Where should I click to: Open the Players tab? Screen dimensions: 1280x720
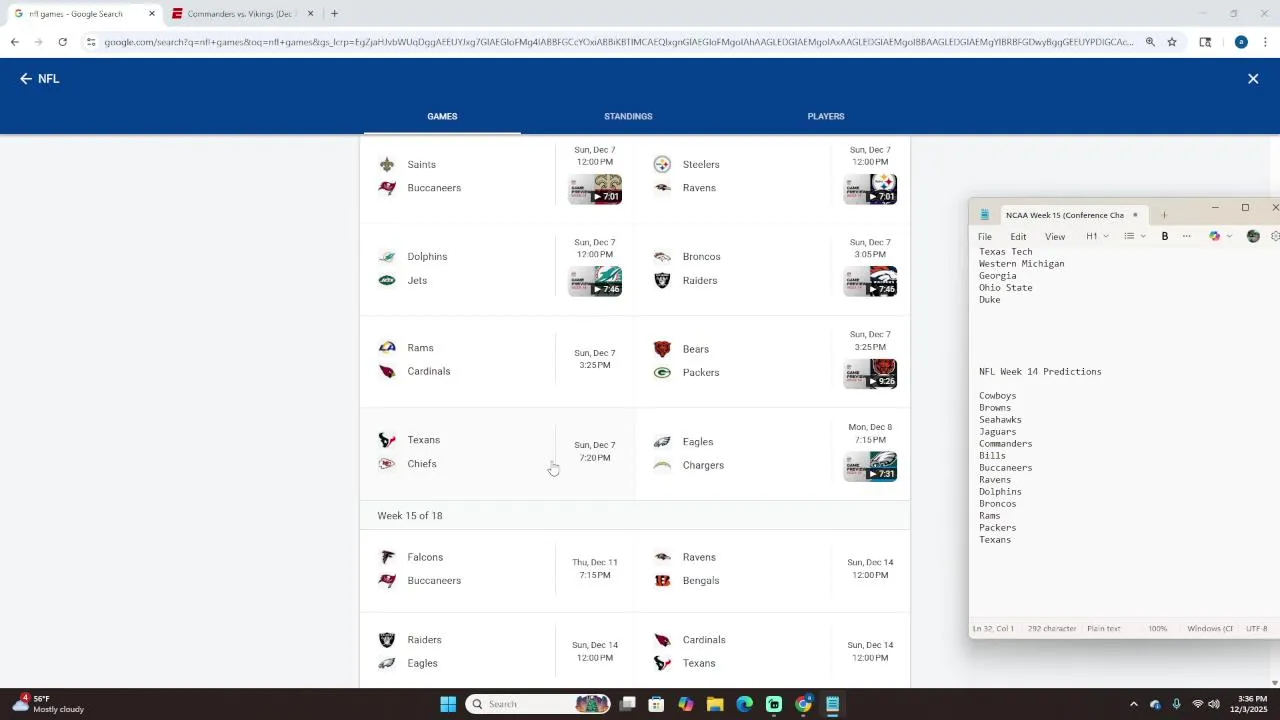pos(826,116)
